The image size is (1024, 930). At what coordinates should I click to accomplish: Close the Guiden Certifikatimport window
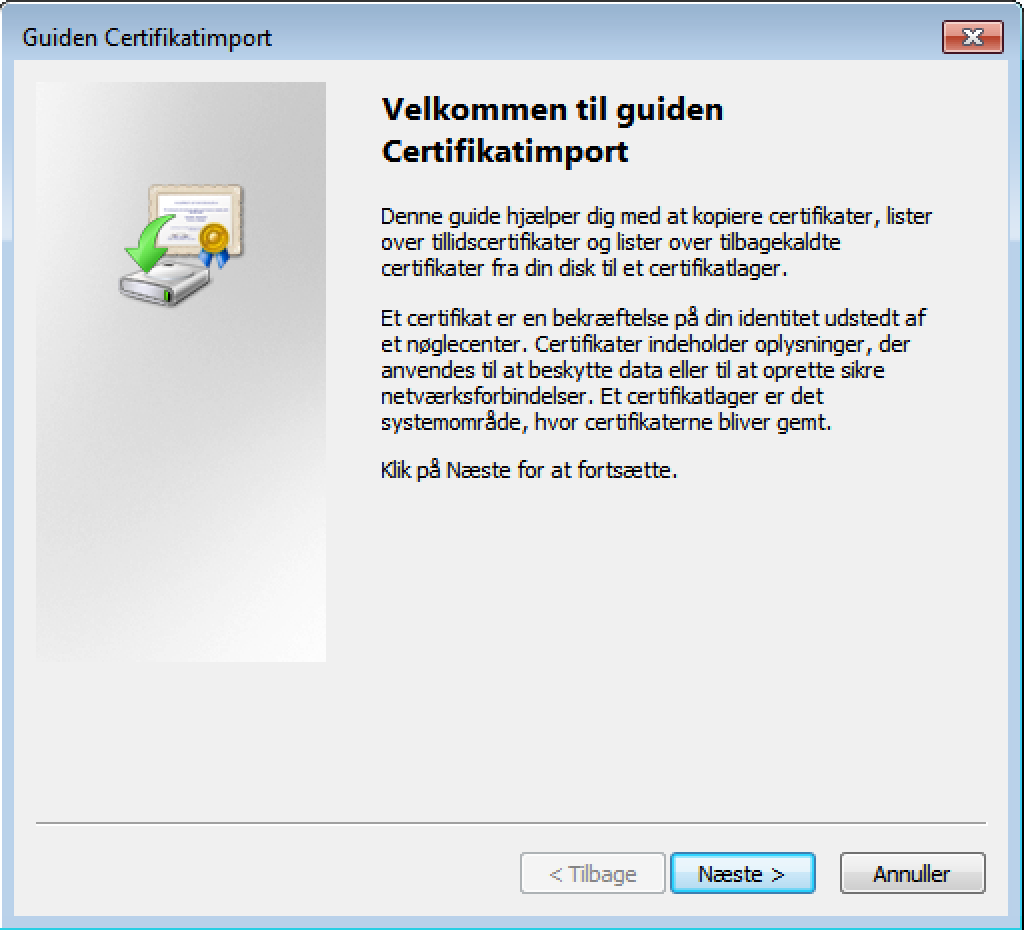[x=972, y=38]
